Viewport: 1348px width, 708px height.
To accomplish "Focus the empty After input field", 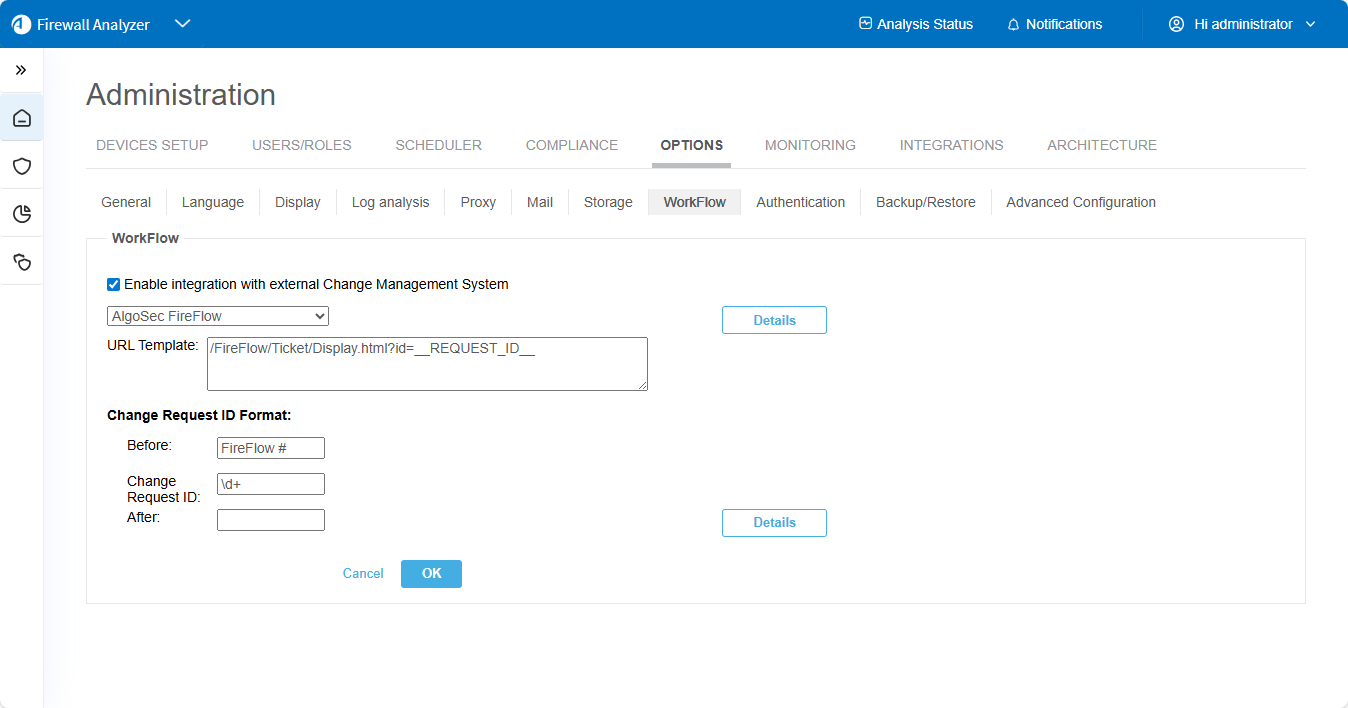I will [x=271, y=520].
